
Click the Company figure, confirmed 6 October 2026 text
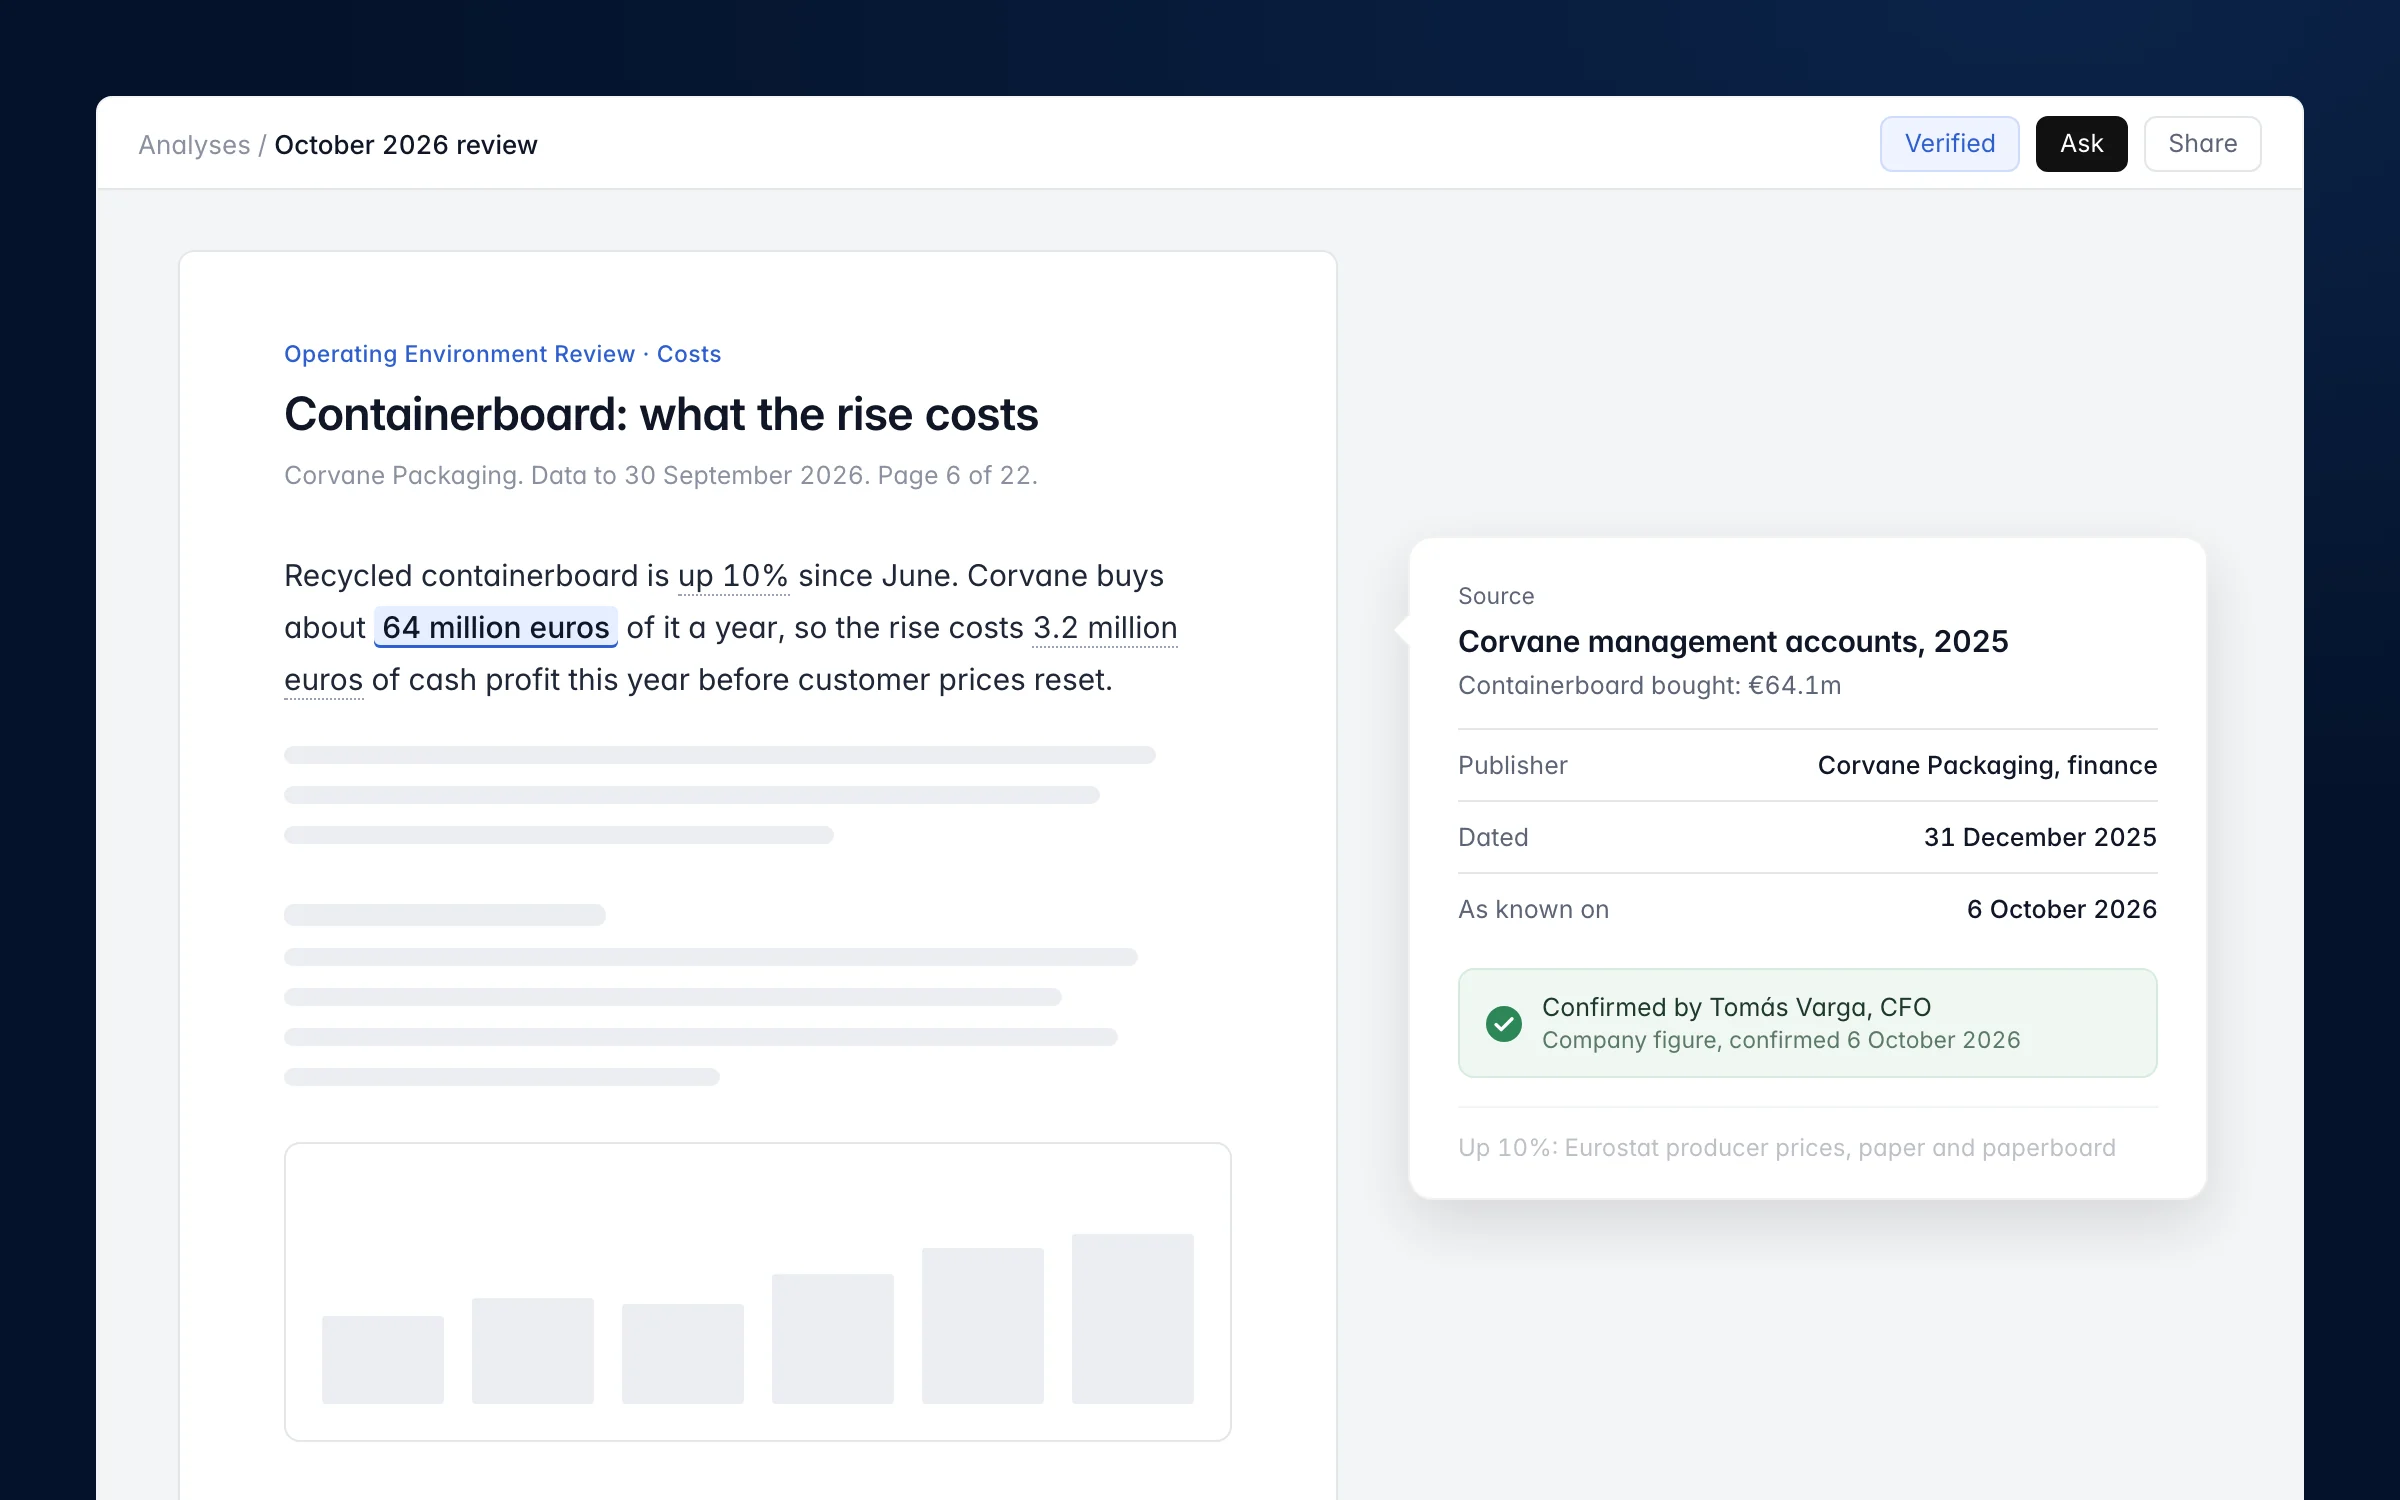(1781, 1040)
